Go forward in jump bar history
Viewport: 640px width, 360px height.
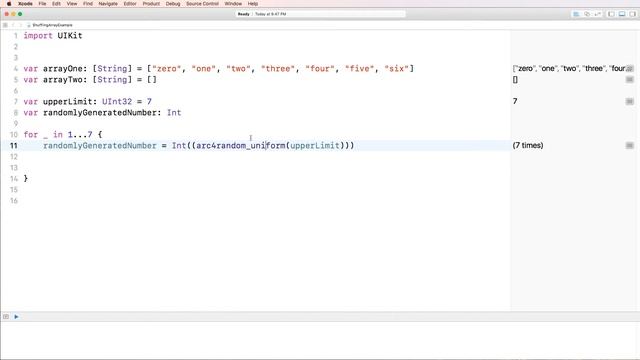pyautogui.click(x=20, y=25)
